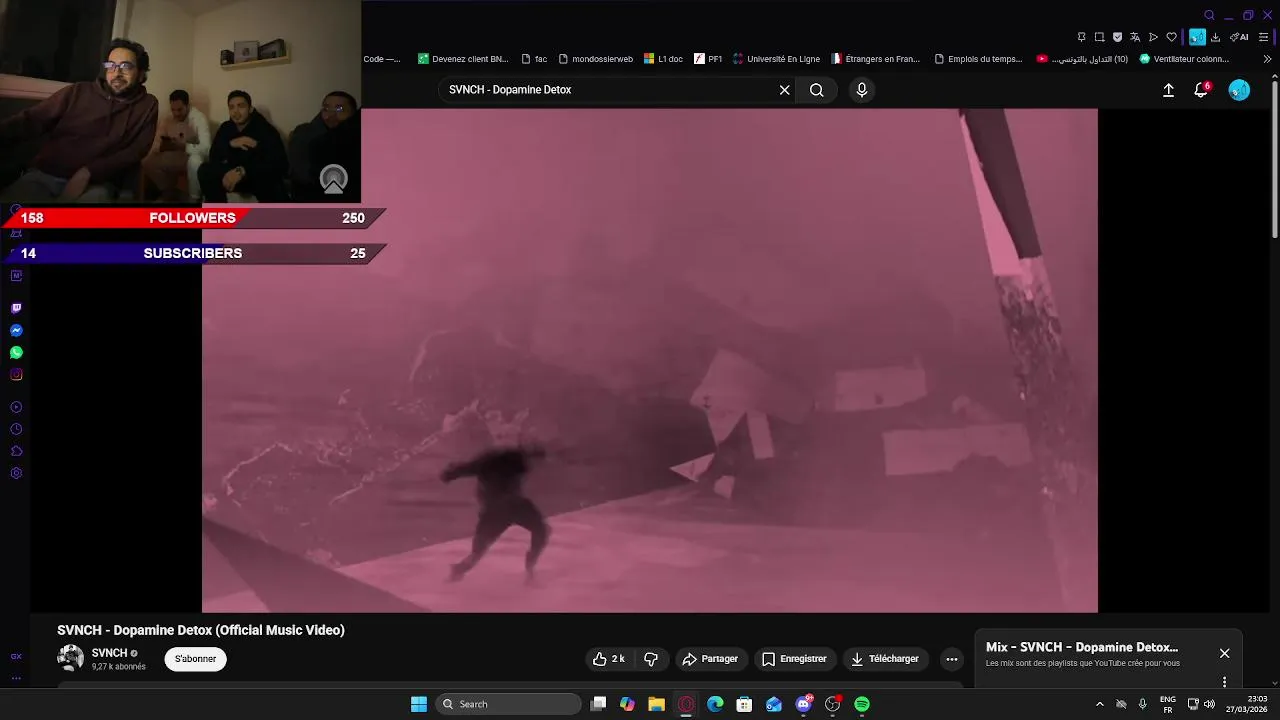Start voice search with microphone icon

862,90
